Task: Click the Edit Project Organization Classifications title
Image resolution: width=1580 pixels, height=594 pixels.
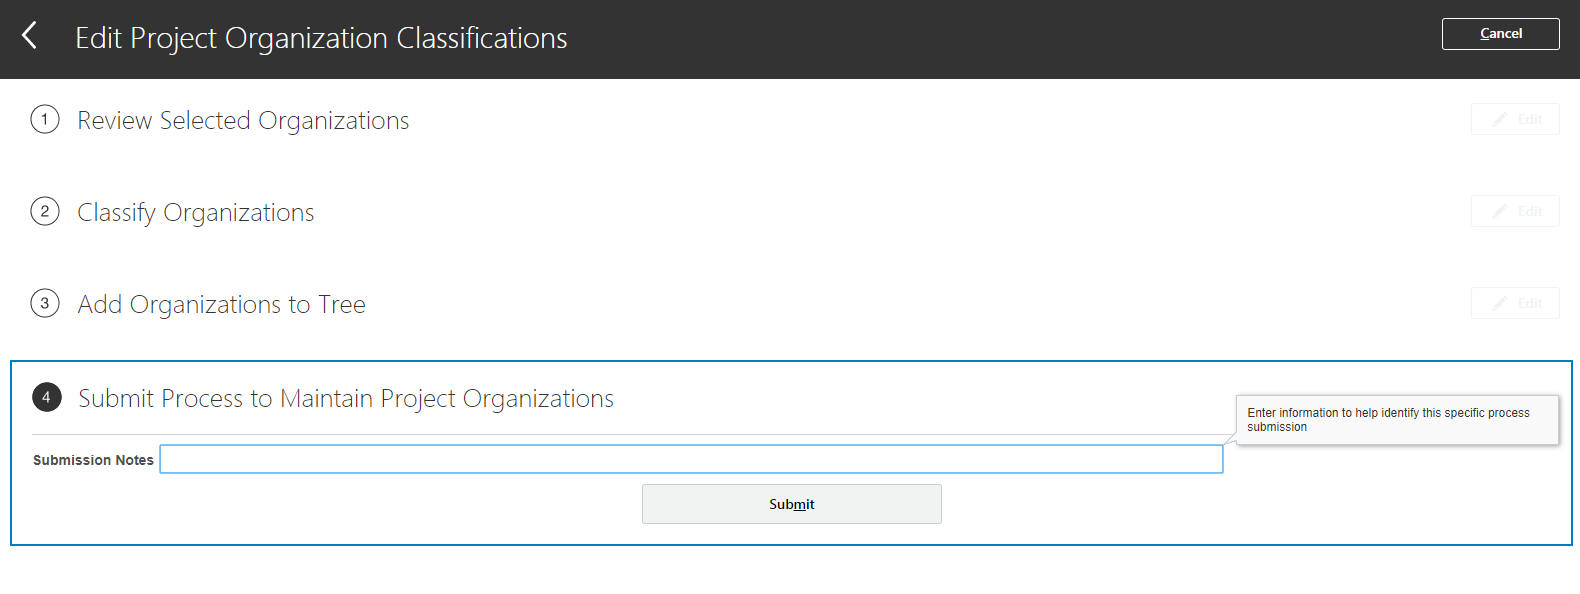Action: pos(321,38)
